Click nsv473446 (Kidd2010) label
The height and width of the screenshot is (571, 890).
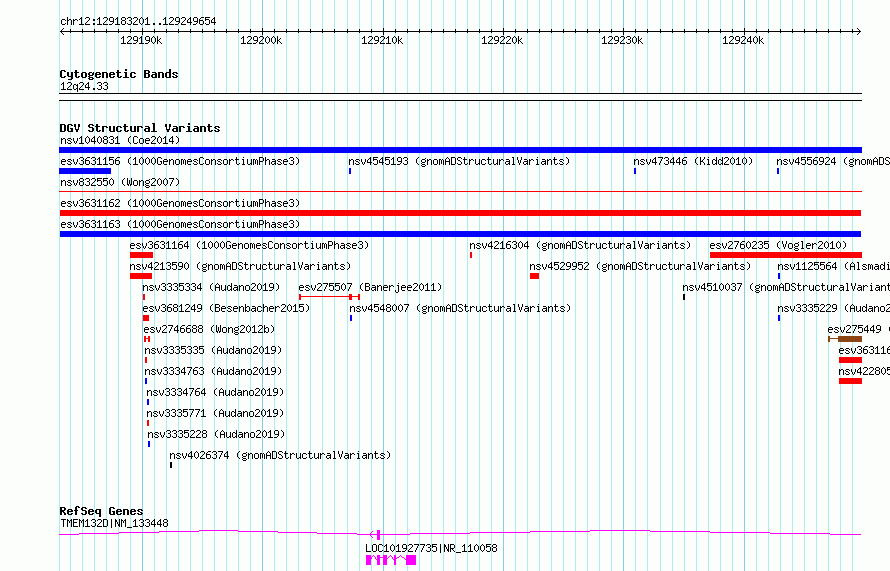pyautogui.click(x=692, y=161)
